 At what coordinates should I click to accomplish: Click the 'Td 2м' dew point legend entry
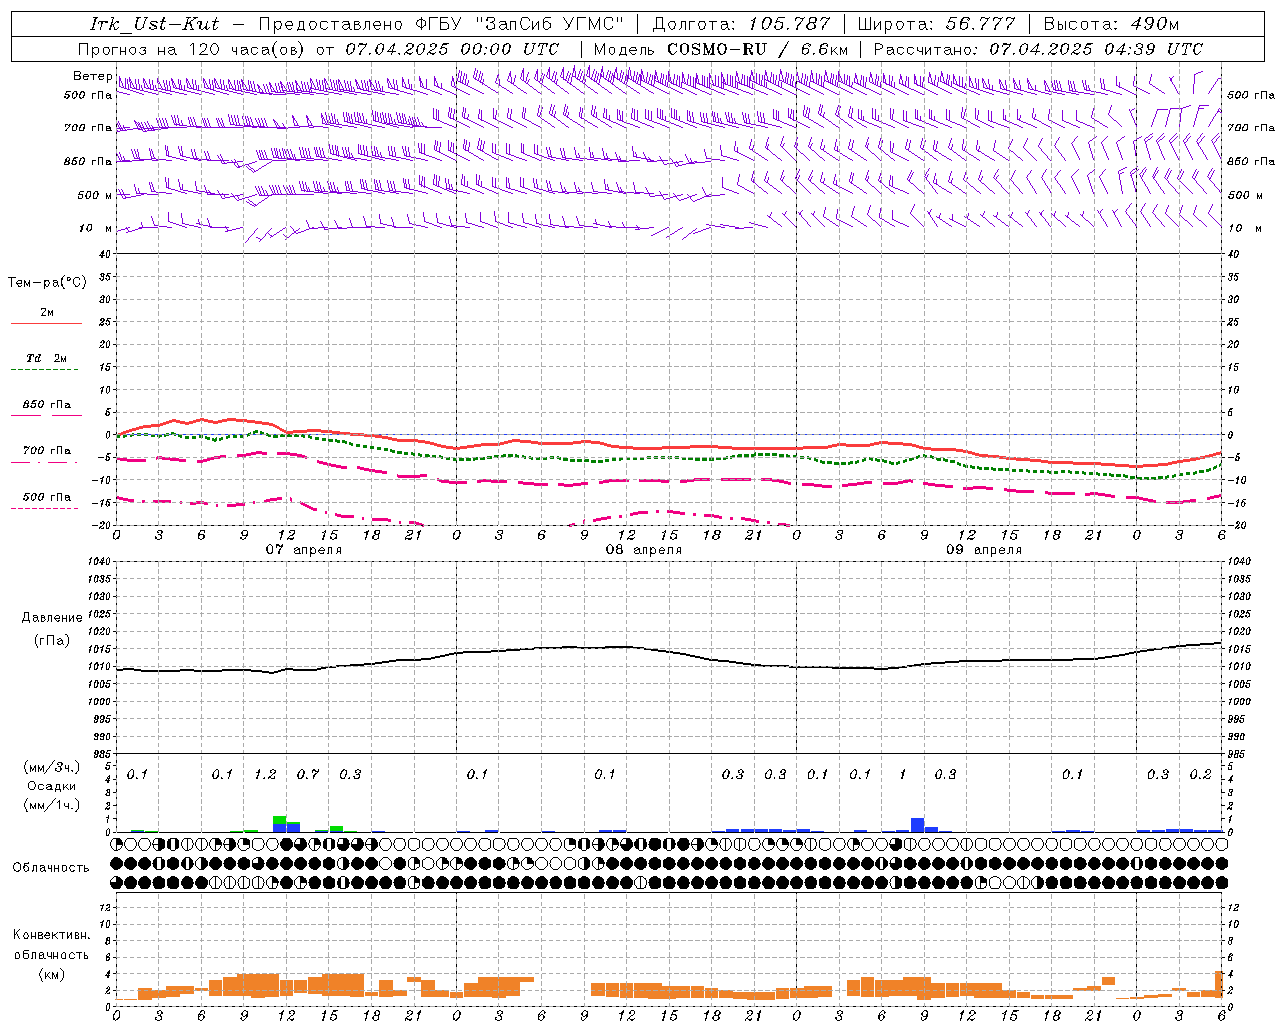click(x=47, y=358)
